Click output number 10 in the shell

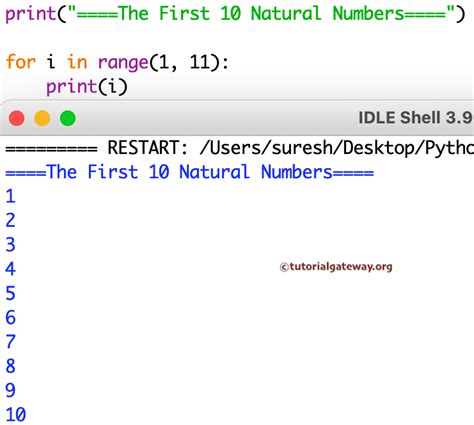[x=16, y=415]
